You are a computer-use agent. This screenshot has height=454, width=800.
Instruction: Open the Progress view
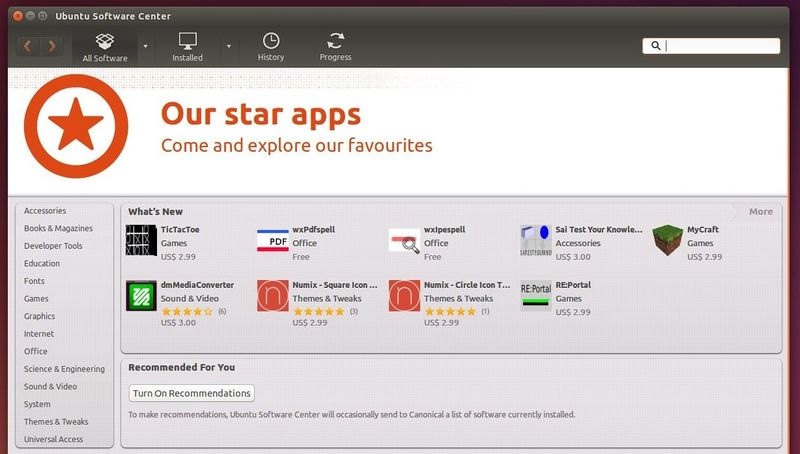tap(335, 47)
